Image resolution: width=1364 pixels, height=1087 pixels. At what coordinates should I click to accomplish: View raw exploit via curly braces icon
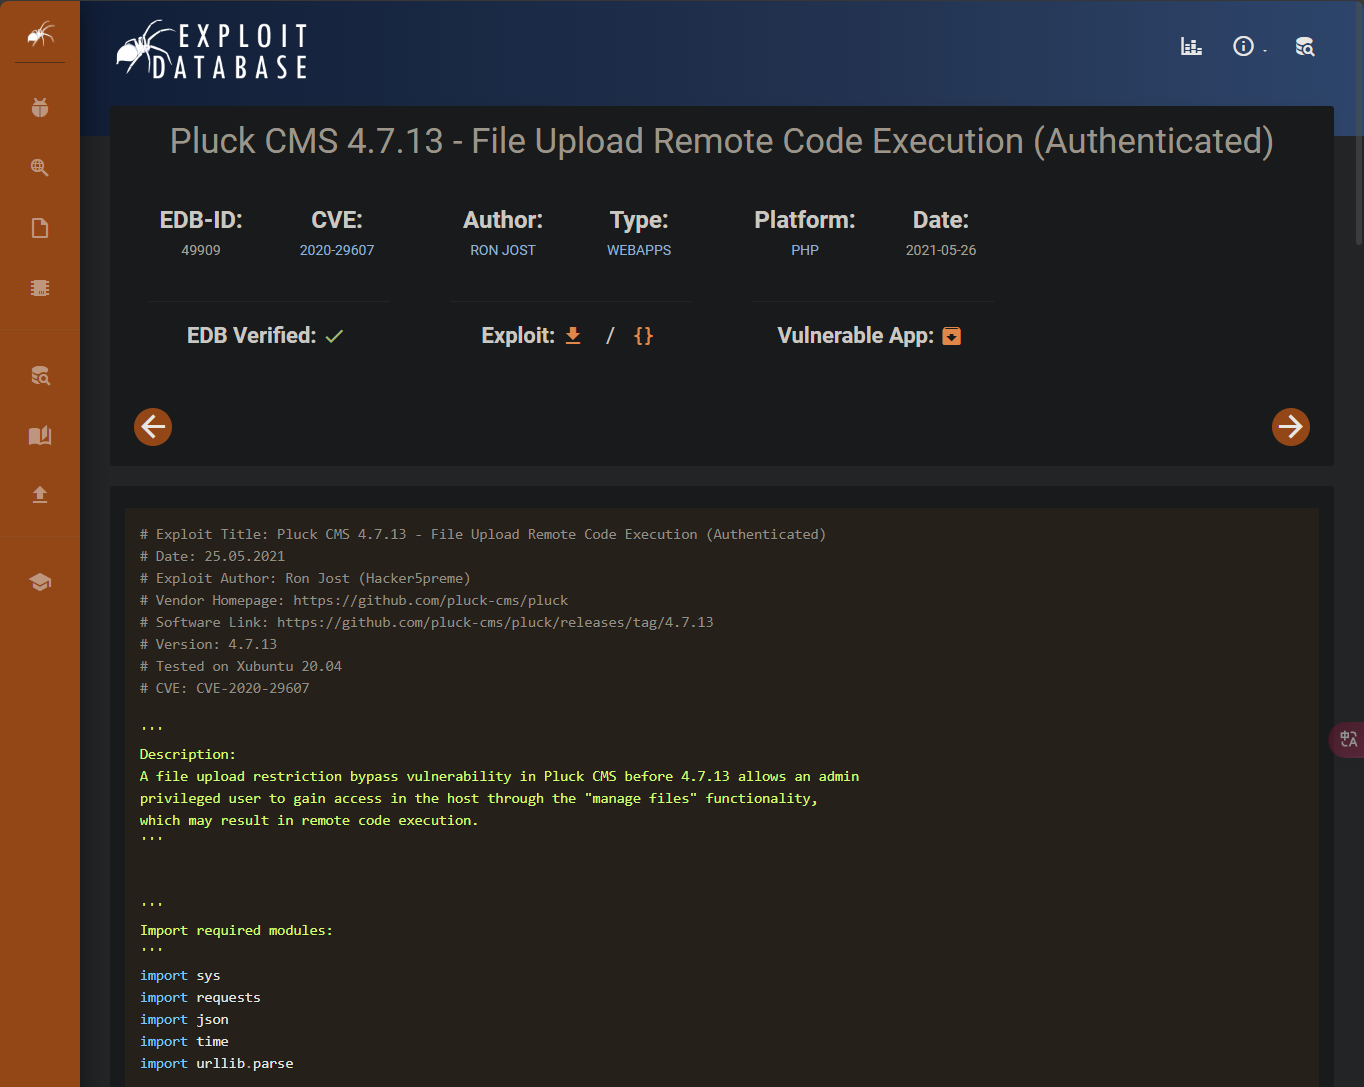coord(643,336)
